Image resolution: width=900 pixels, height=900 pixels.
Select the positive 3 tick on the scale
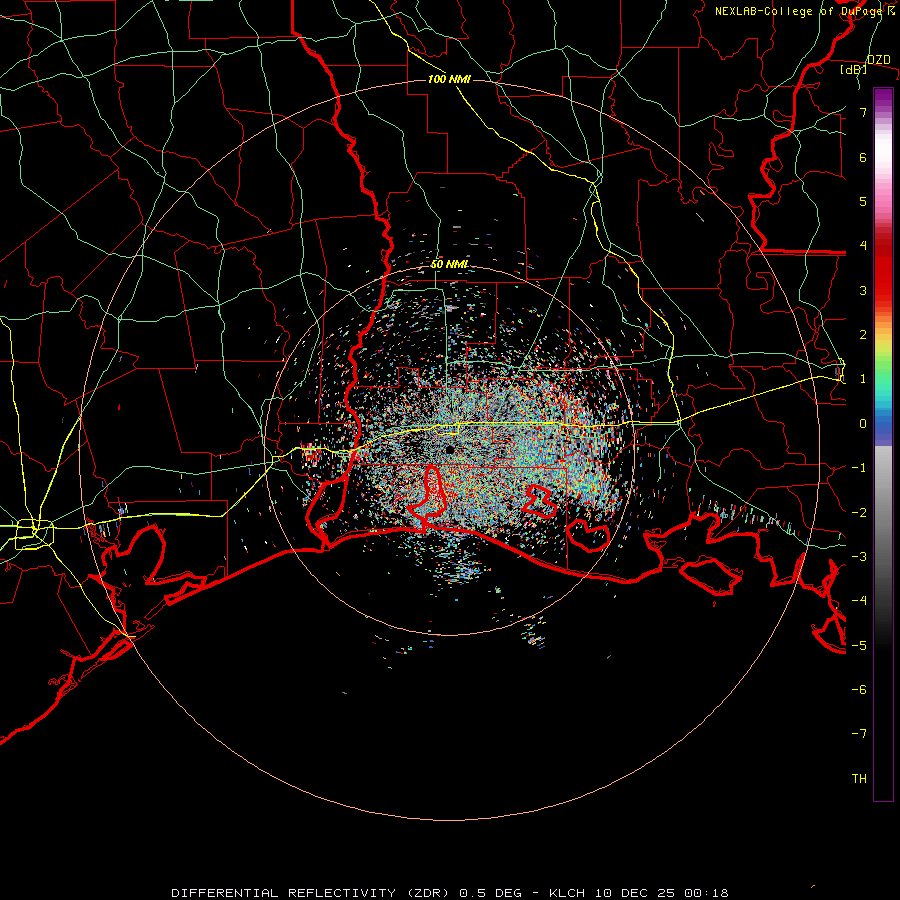pos(863,290)
